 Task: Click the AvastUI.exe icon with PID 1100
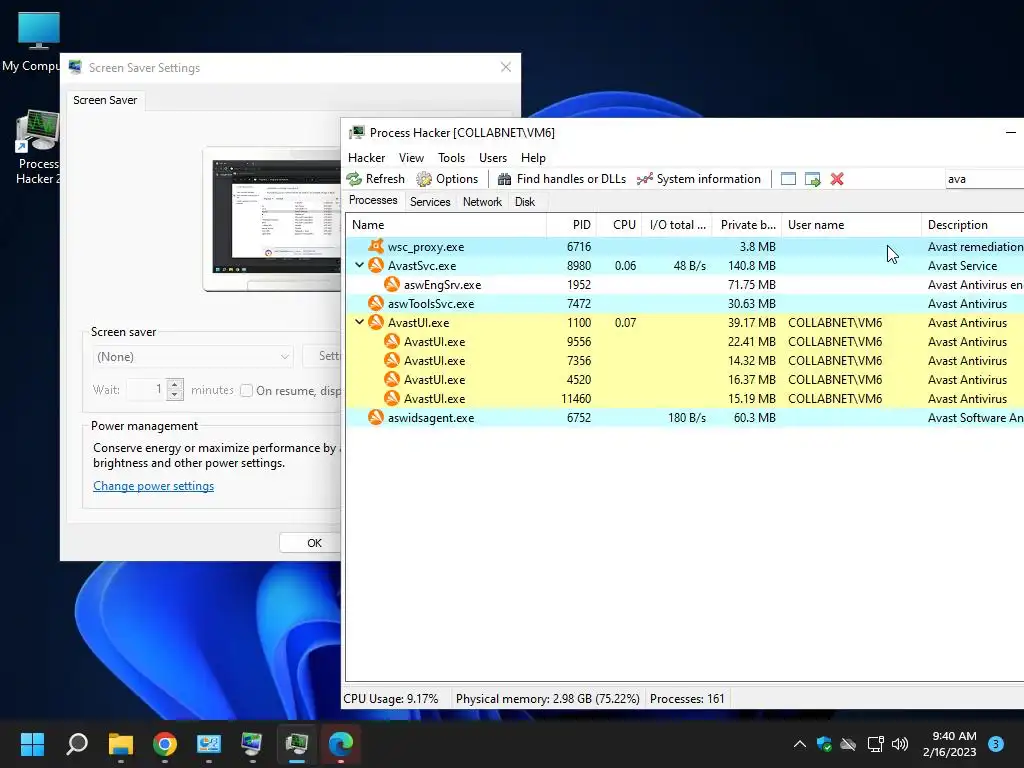click(376, 322)
